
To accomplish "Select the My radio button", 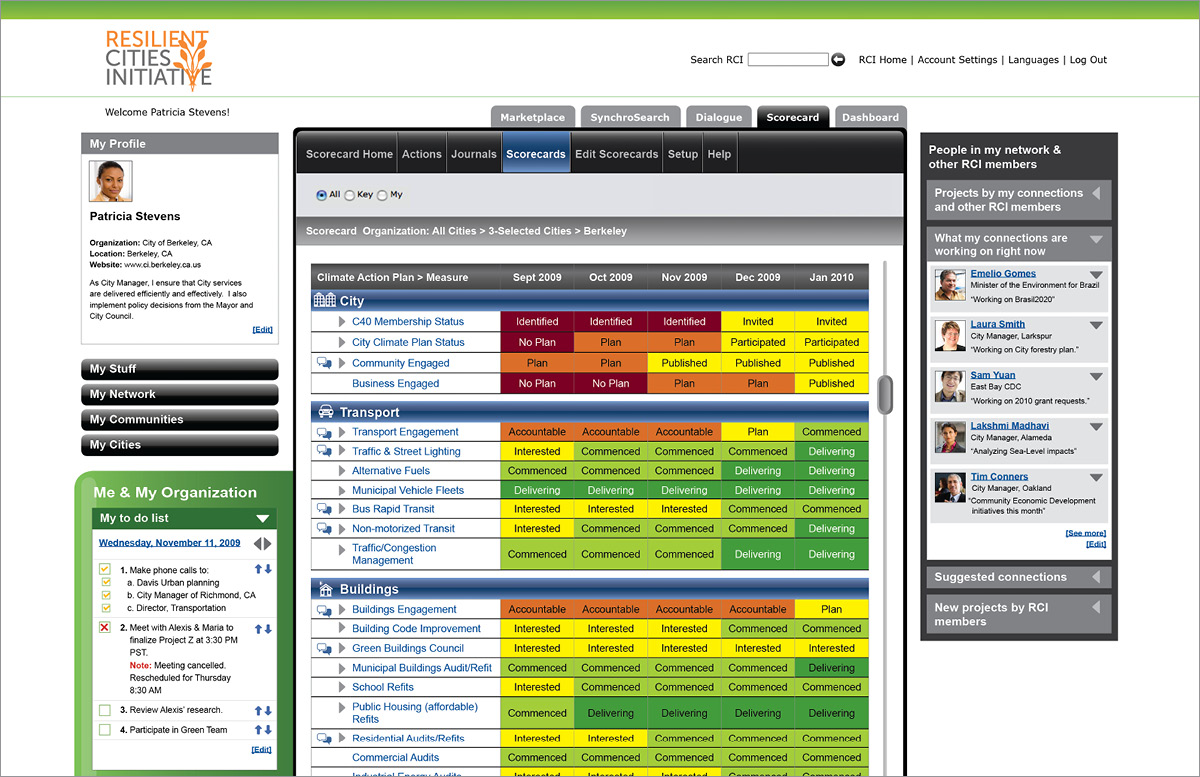I will pos(382,195).
